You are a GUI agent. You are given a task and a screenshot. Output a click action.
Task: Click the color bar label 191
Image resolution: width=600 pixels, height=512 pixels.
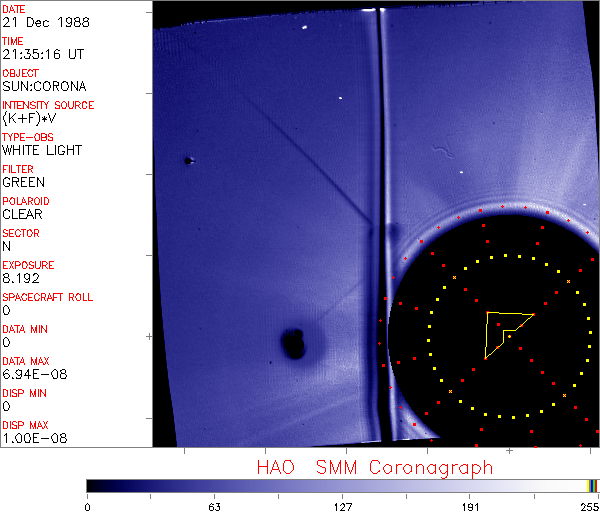[x=470, y=505]
